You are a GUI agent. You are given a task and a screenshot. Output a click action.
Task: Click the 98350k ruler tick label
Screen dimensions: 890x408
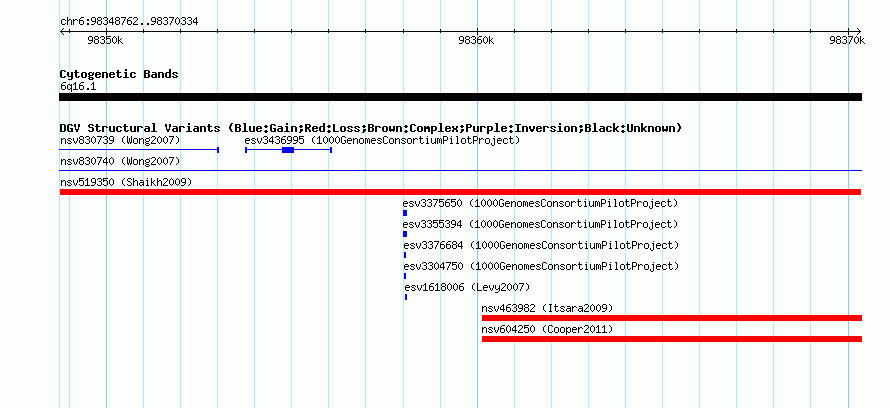pos(105,40)
